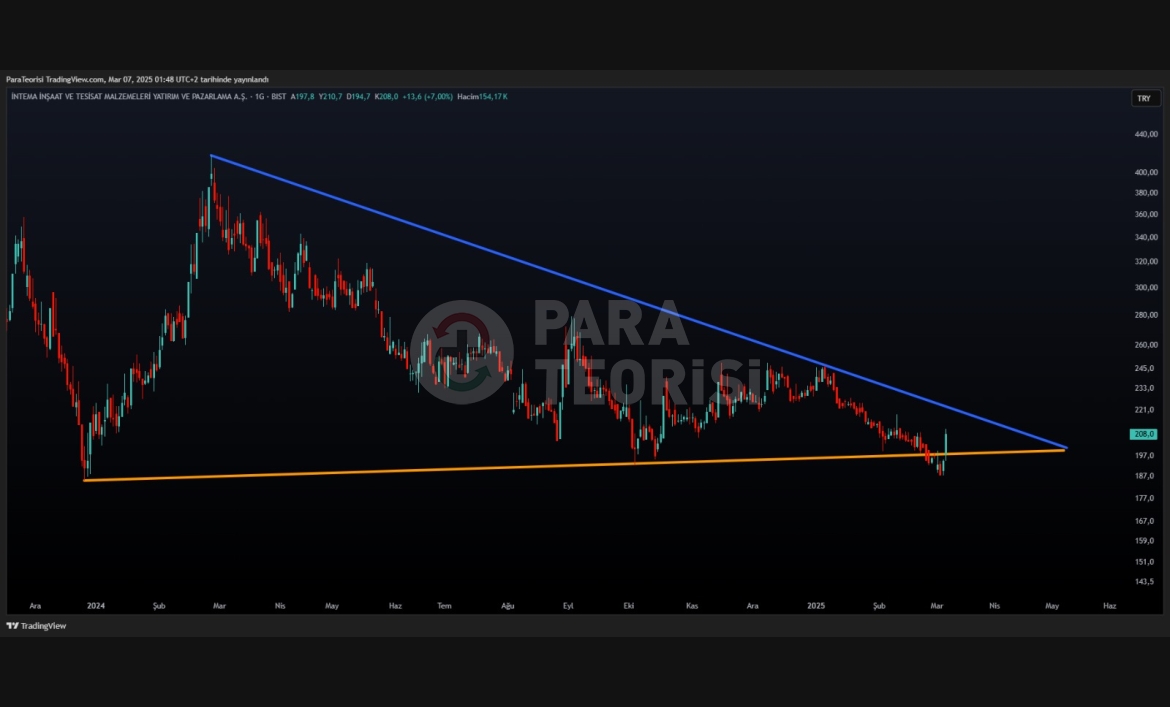Screen dimensions: 1170x707
Task: Click the current price tag 208,0
Action: pyautogui.click(x=1144, y=434)
